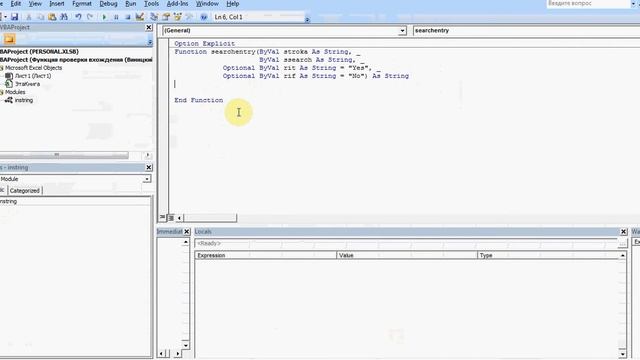Close the Locals window pane
Image resolution: width=640 pixels, height=360 pixels.
[623, 231]
